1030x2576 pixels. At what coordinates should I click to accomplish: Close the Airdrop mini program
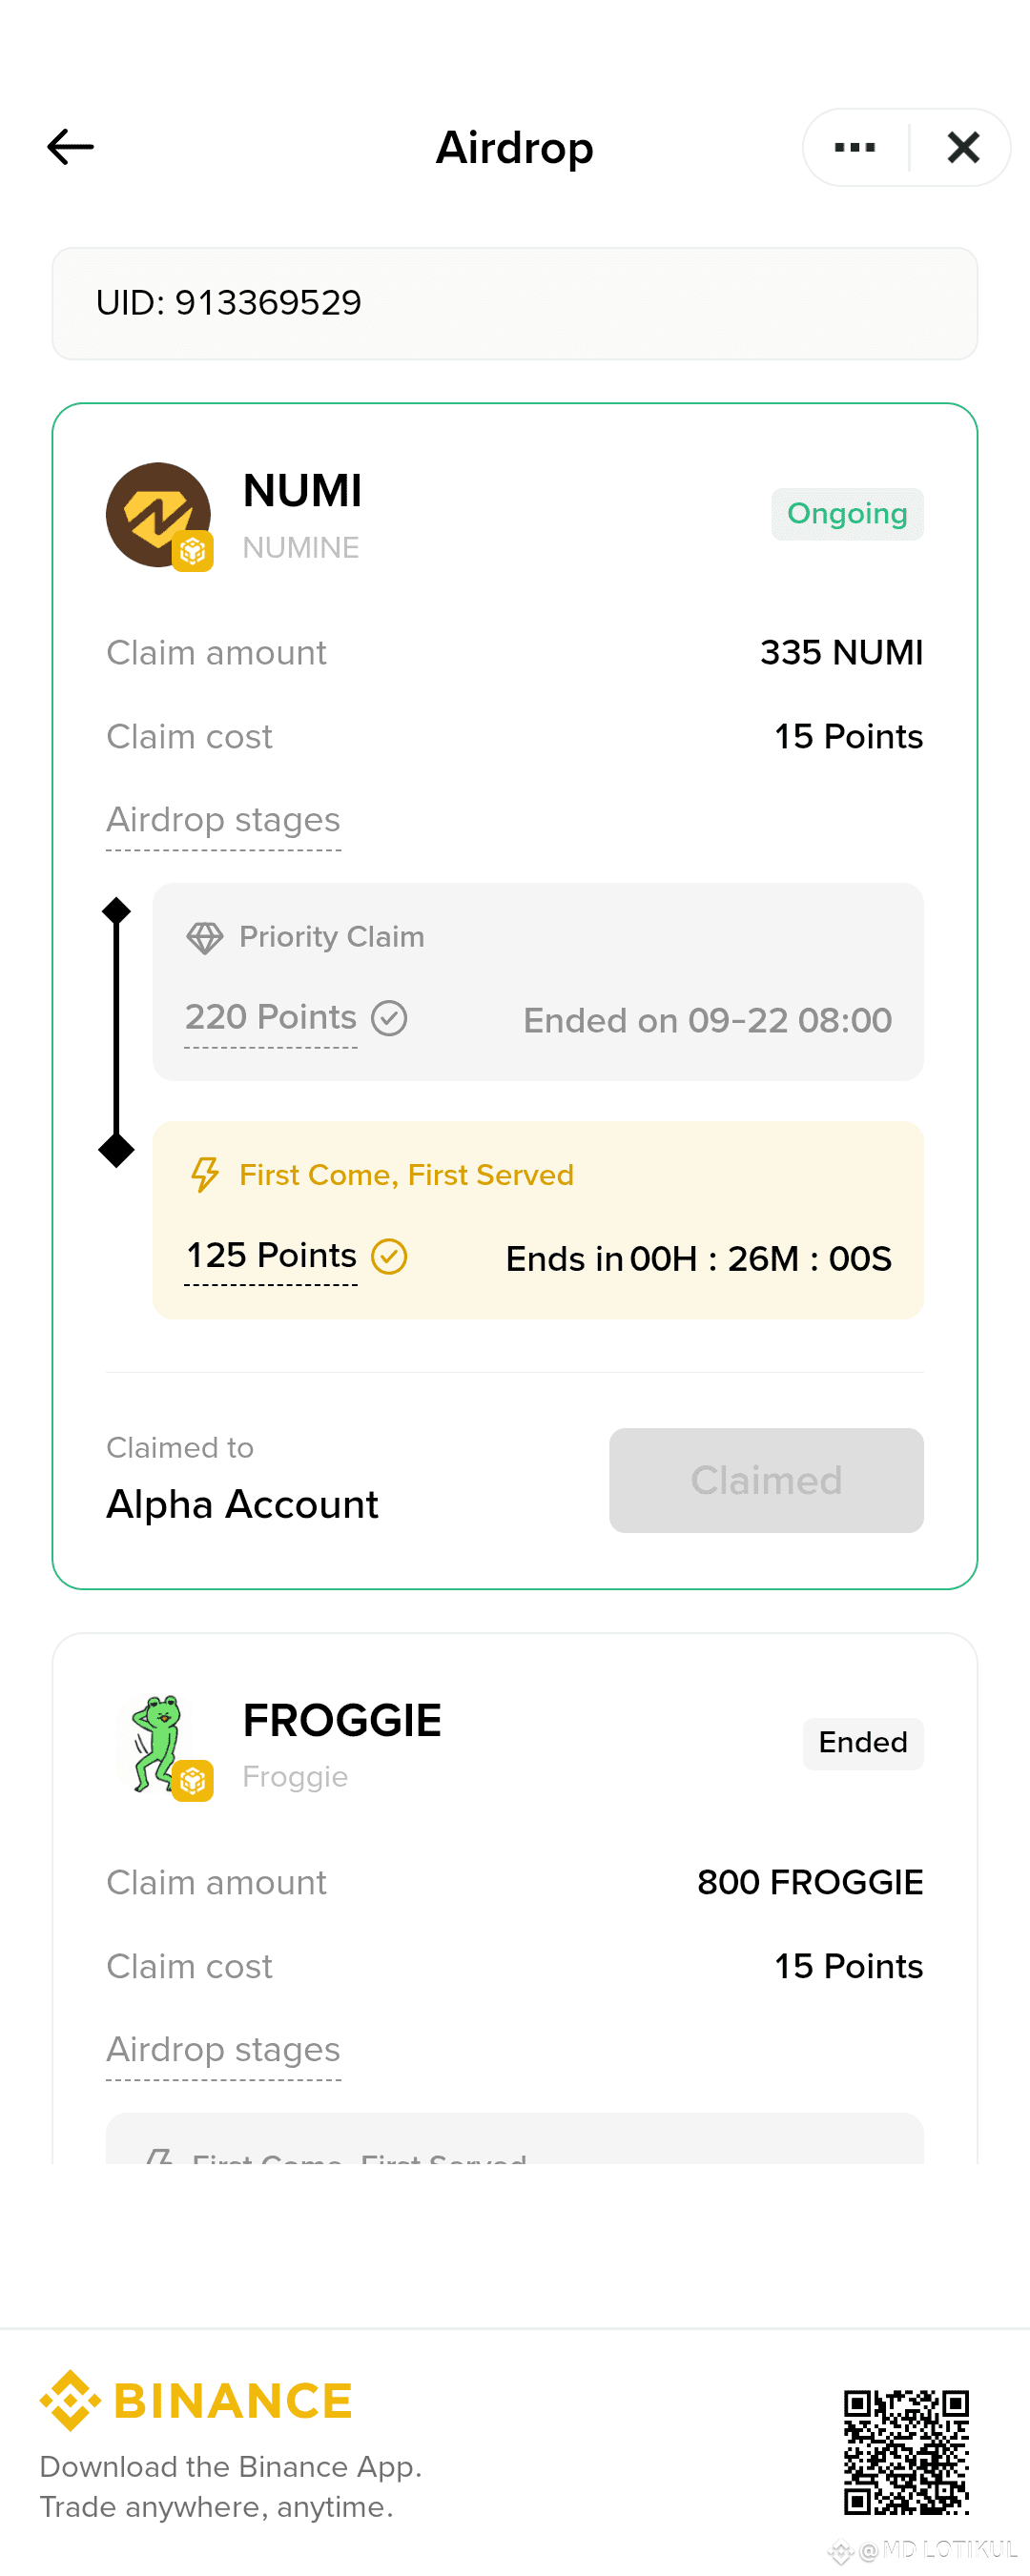963,147
